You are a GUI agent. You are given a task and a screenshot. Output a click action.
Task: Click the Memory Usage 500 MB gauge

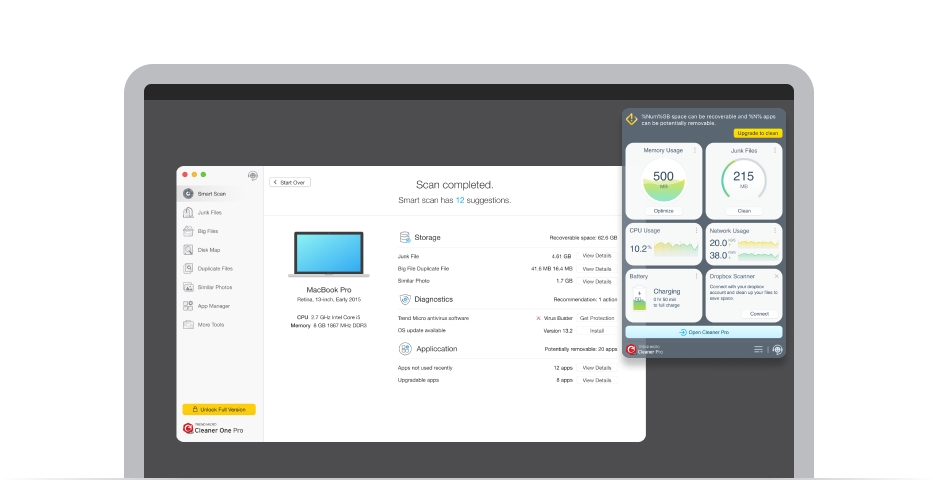[663, 180]
